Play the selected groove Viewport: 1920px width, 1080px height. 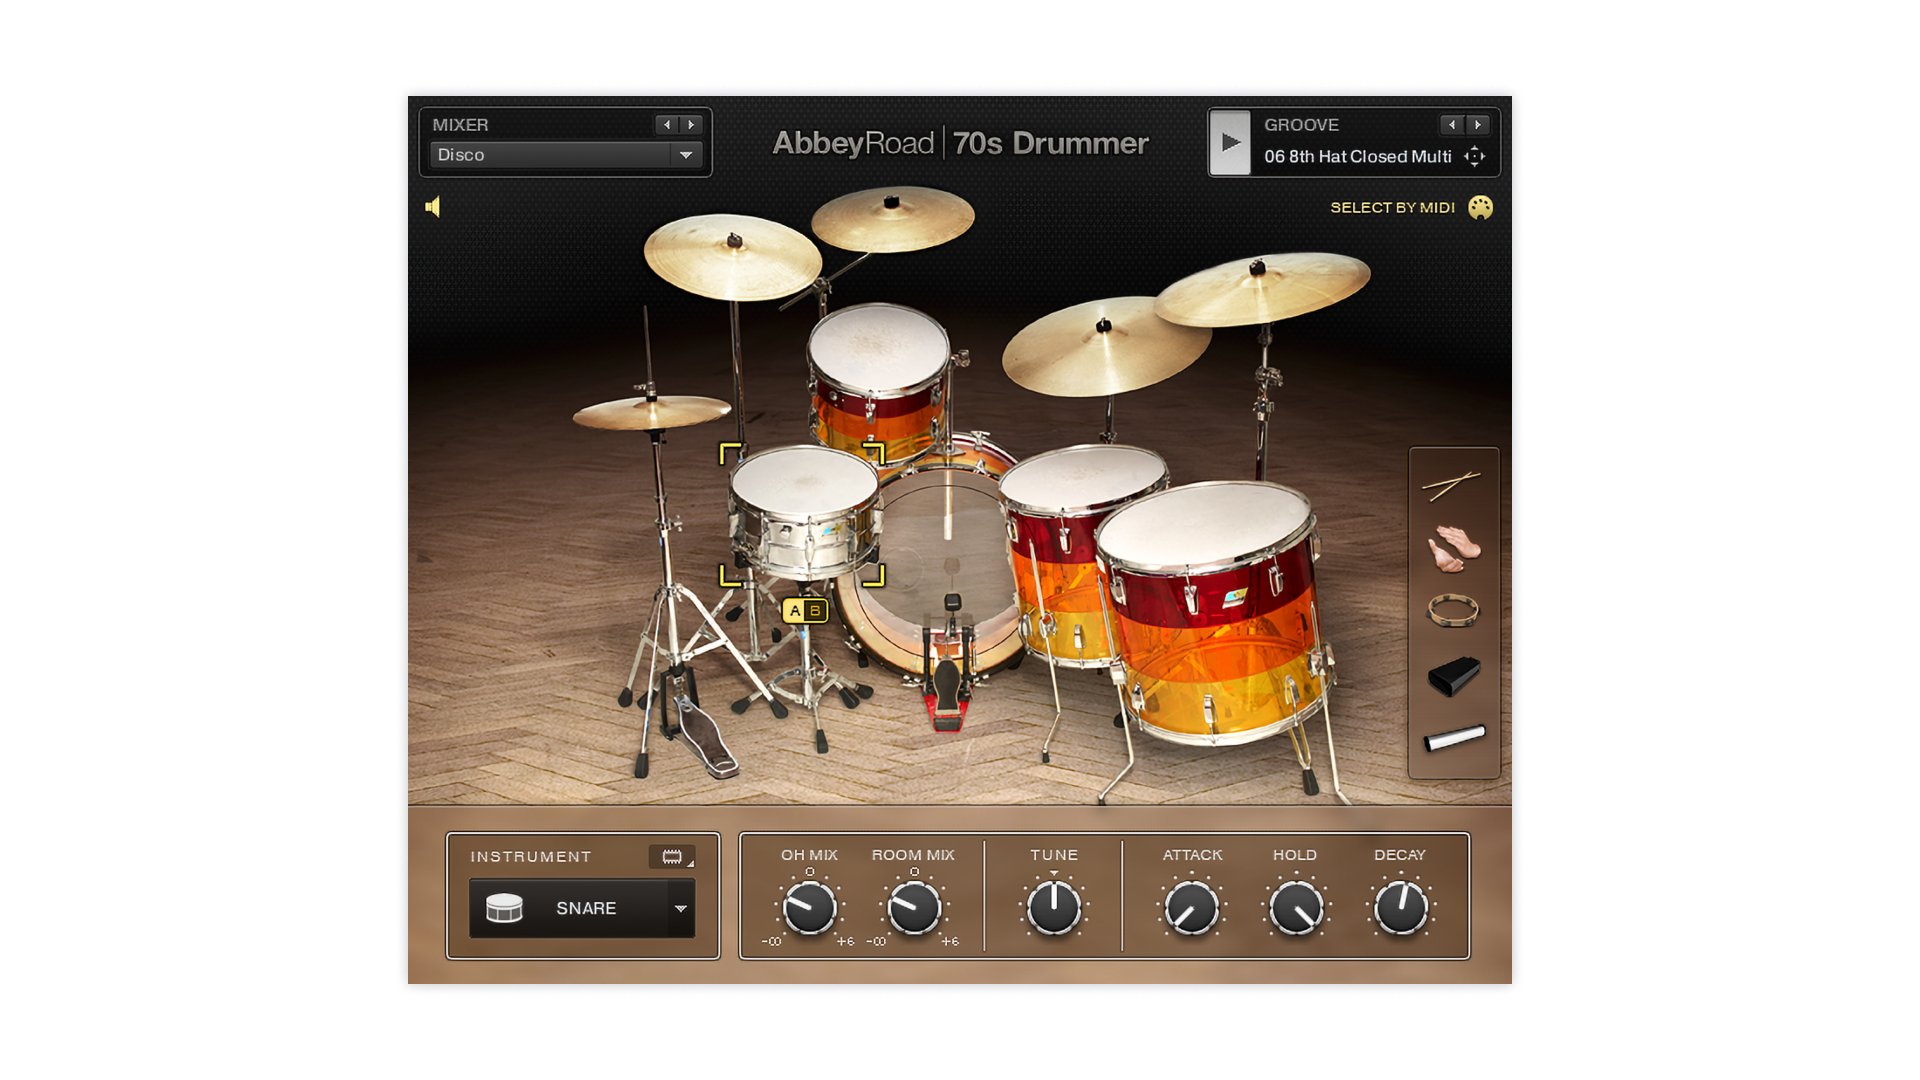coord(1231,142)
